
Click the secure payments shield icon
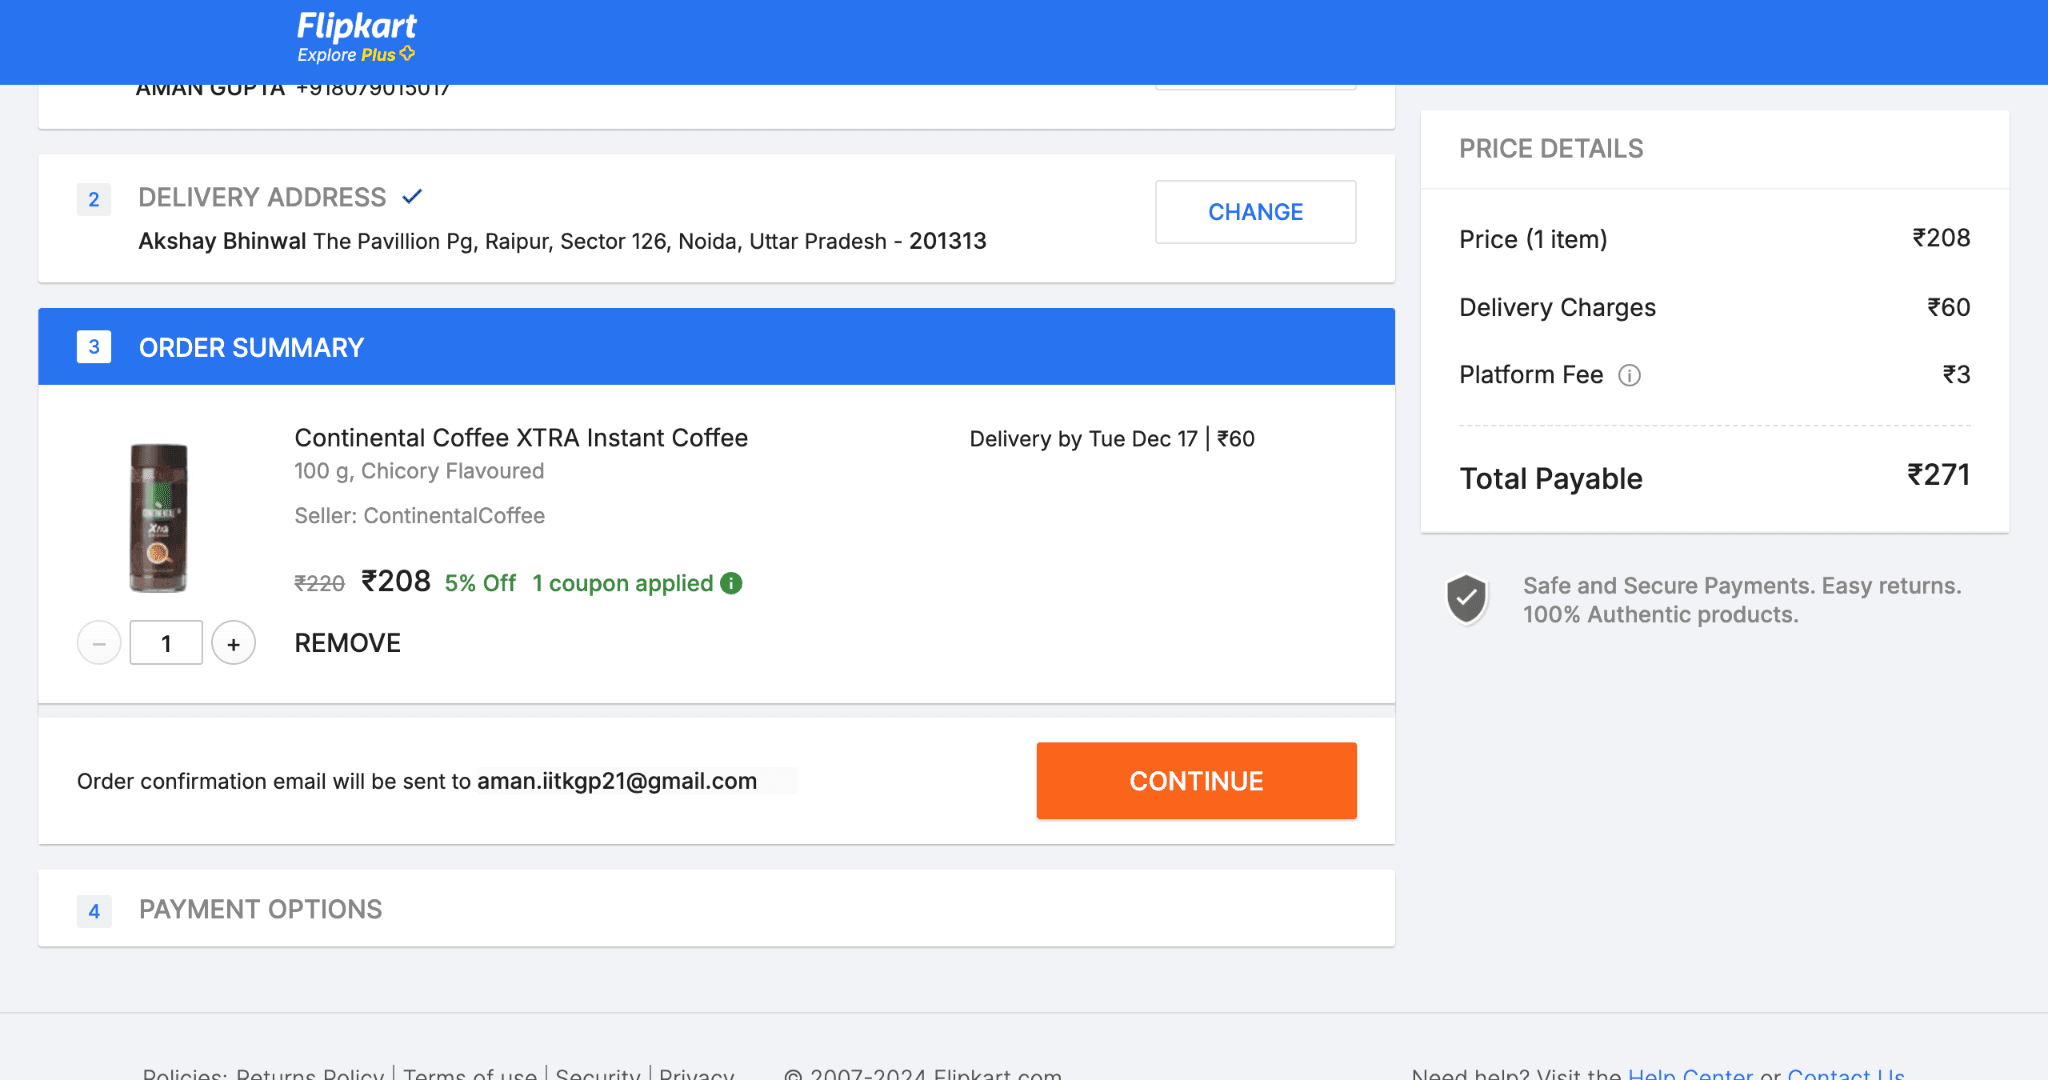(x=1466, y=599)
